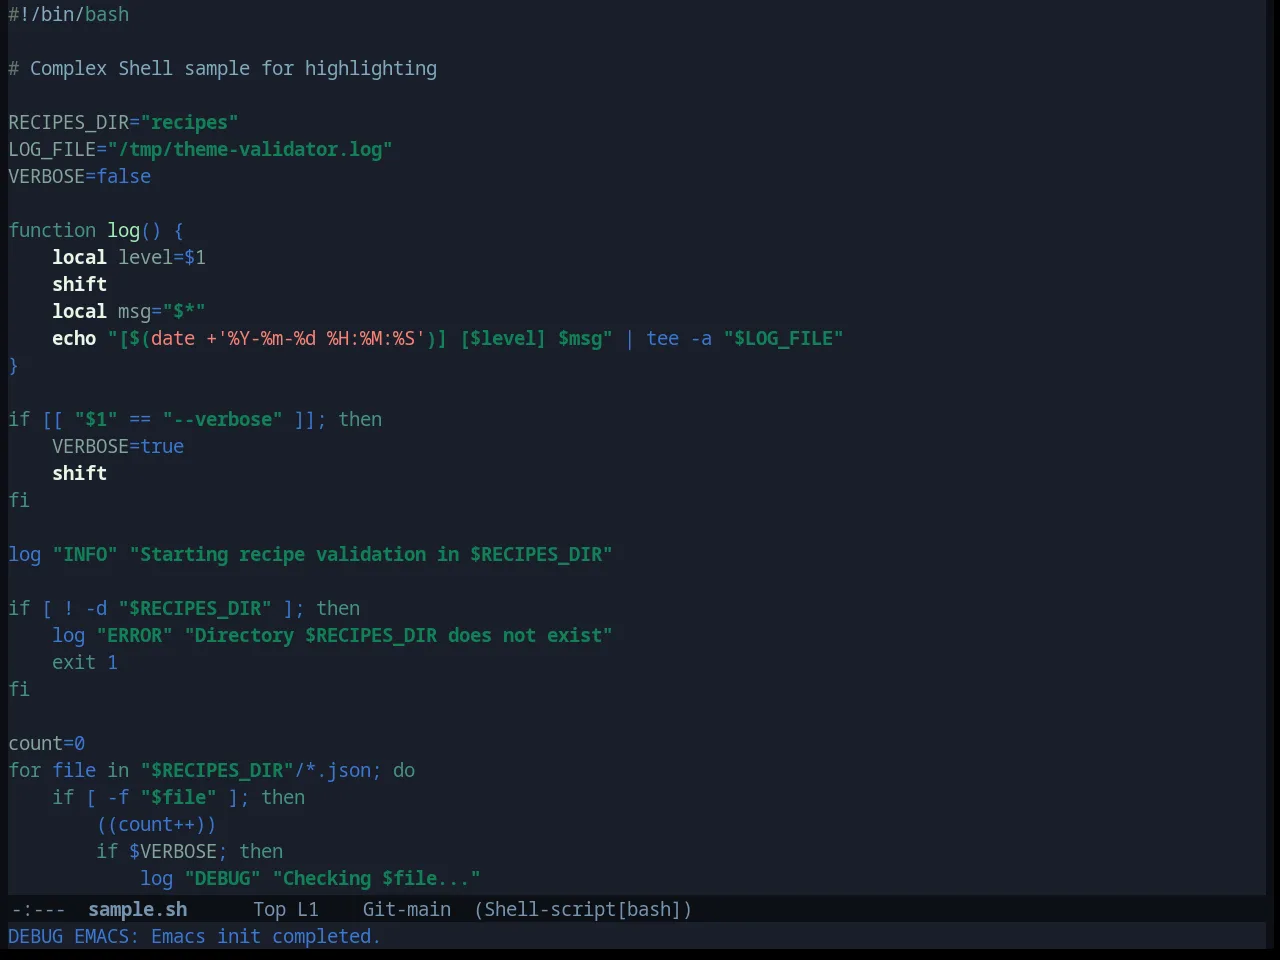Click the 'for file in' loop line

212,770
